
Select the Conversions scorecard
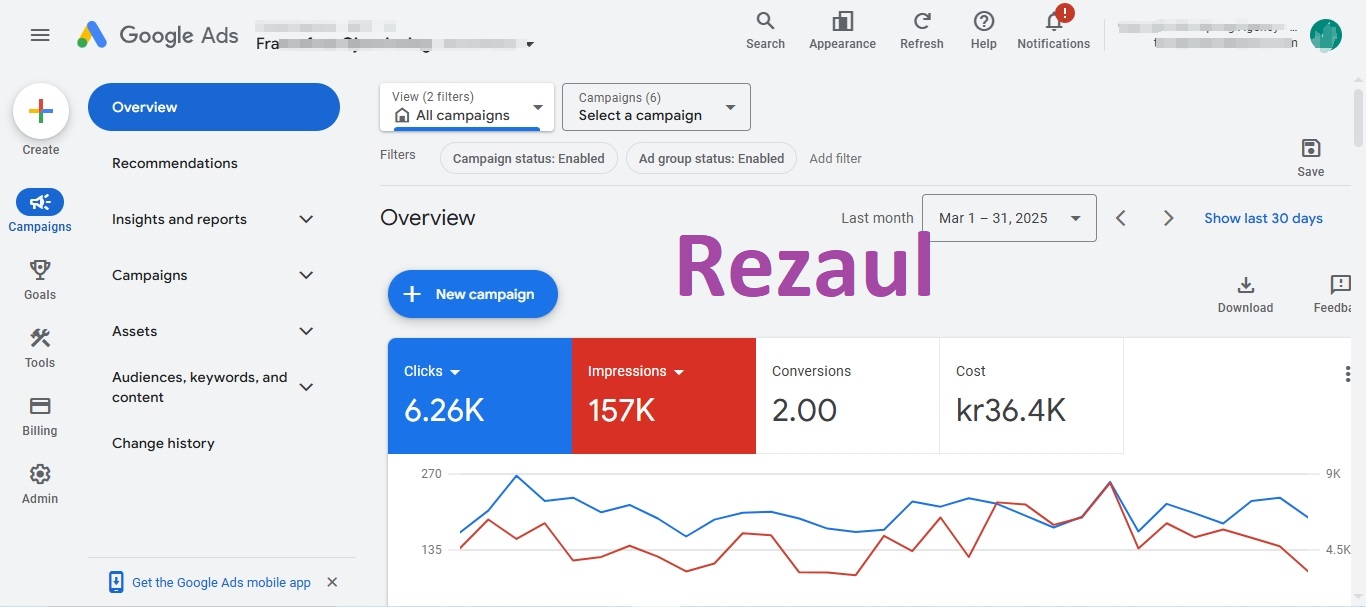click(847, 396)
